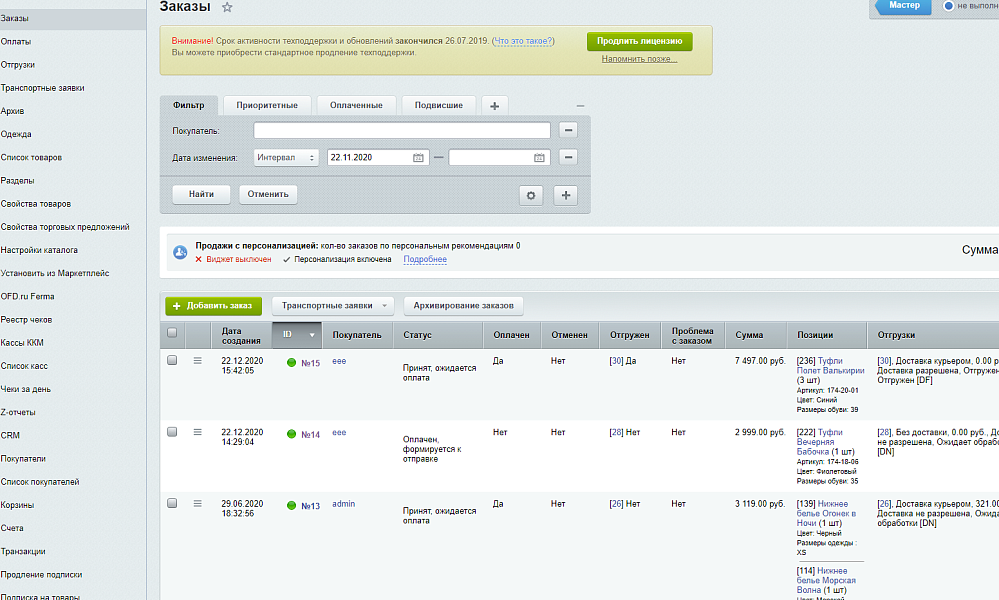The width and height of the screenshot is (999, 600).
Task: Open calendar for the empty end date field
Action: 540,158
